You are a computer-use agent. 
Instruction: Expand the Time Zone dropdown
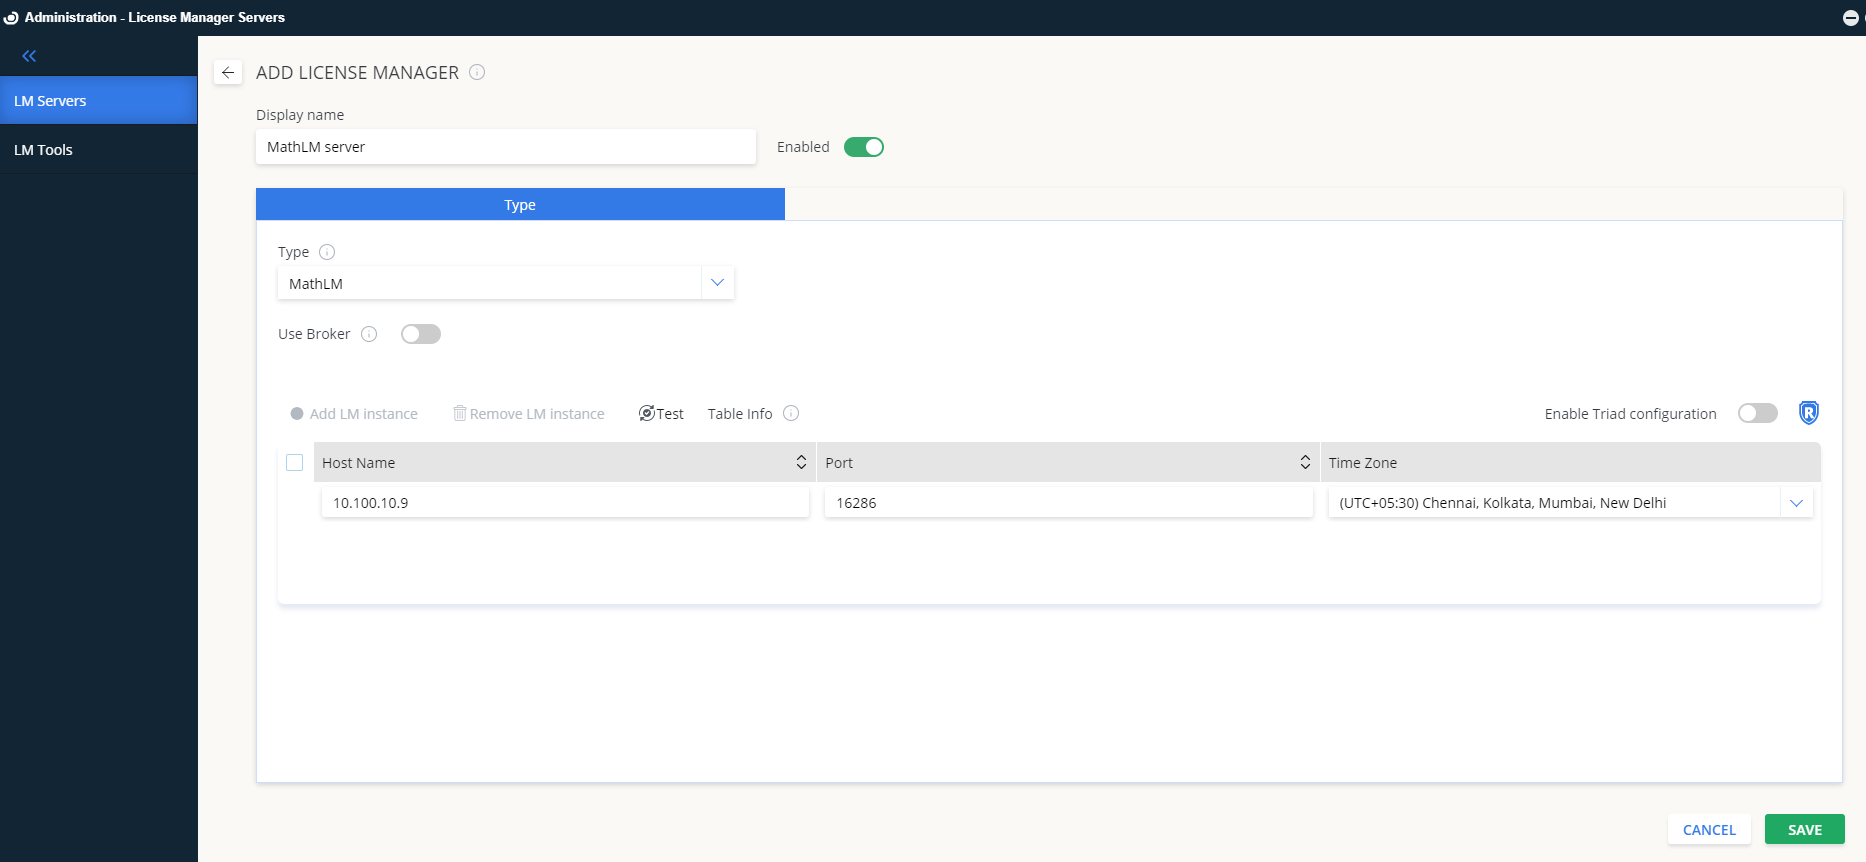[1796, 503]
